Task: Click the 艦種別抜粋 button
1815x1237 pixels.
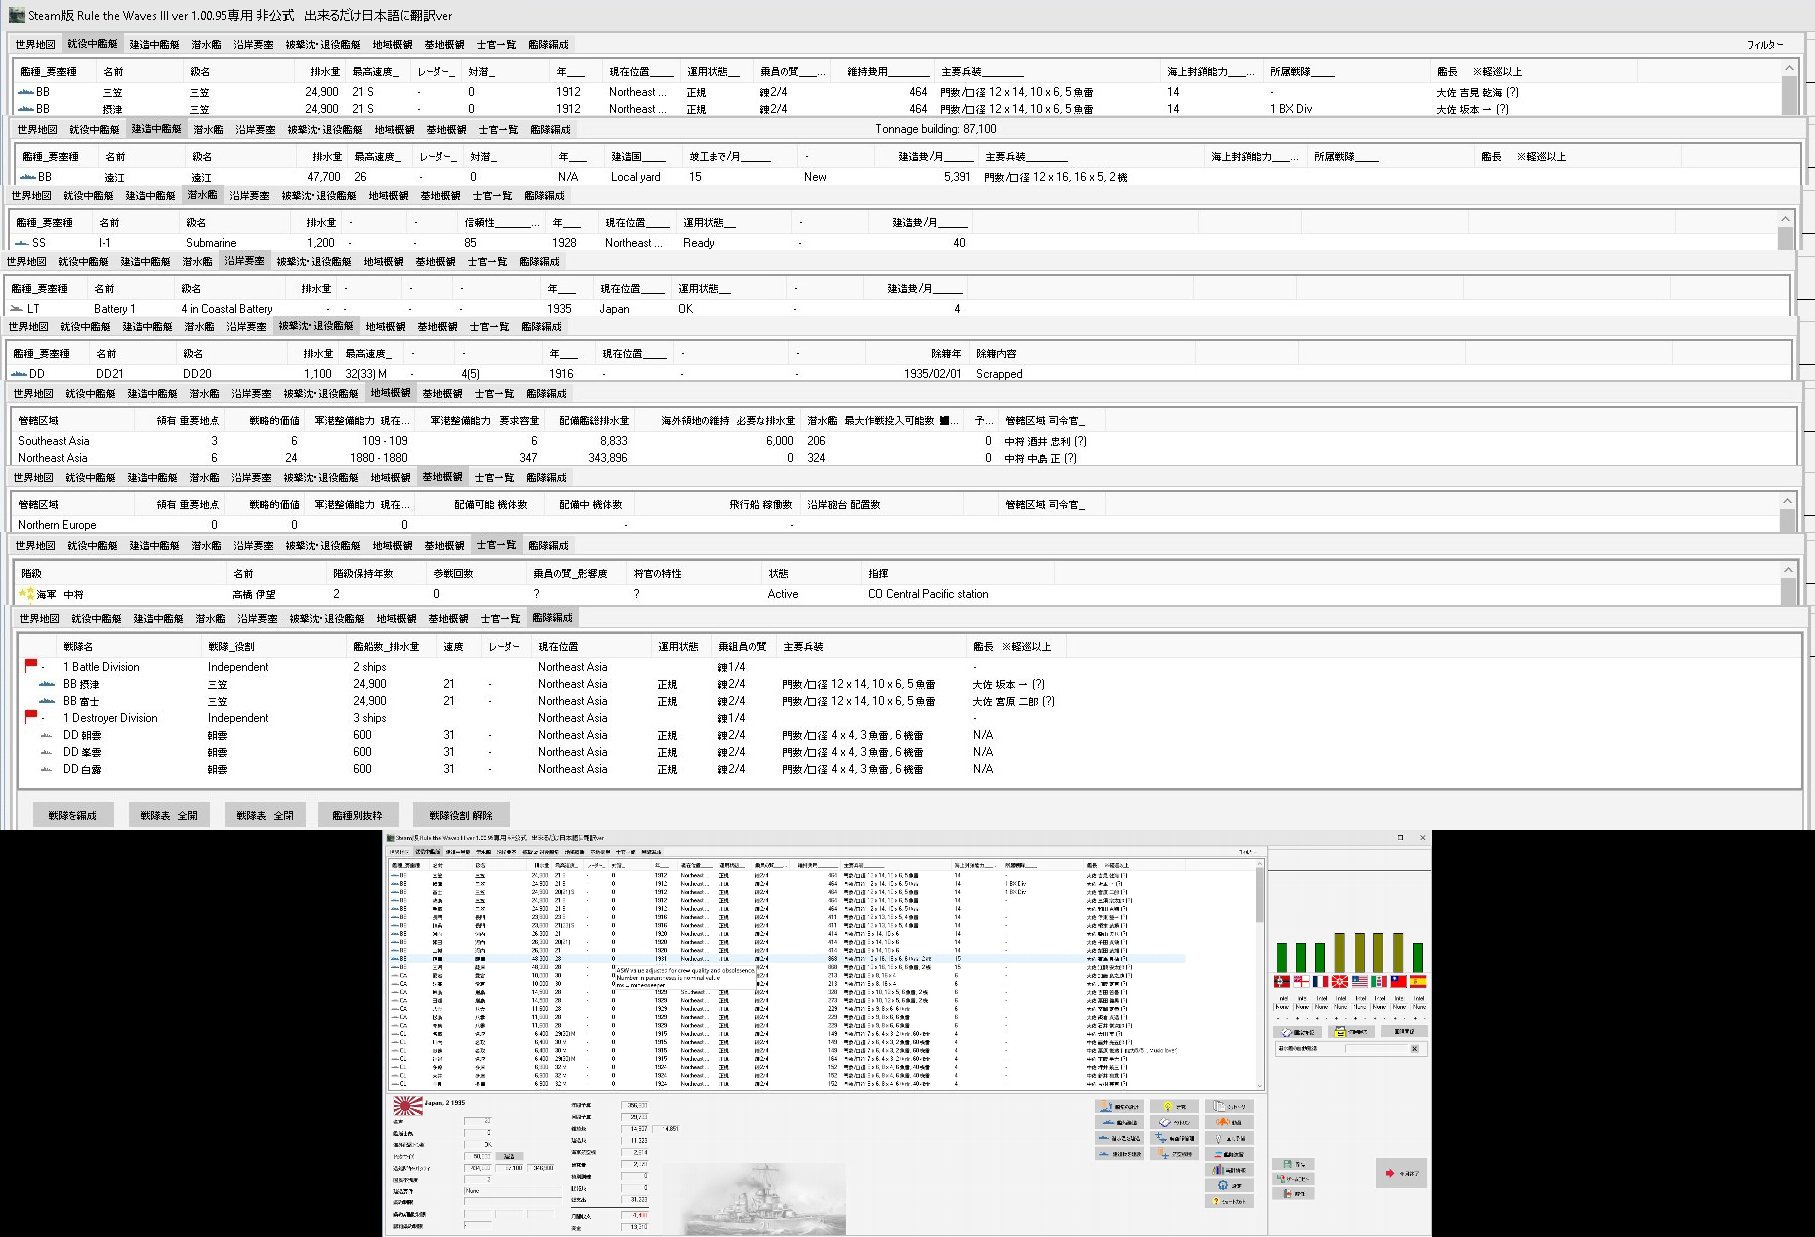Action: (357, 815)
